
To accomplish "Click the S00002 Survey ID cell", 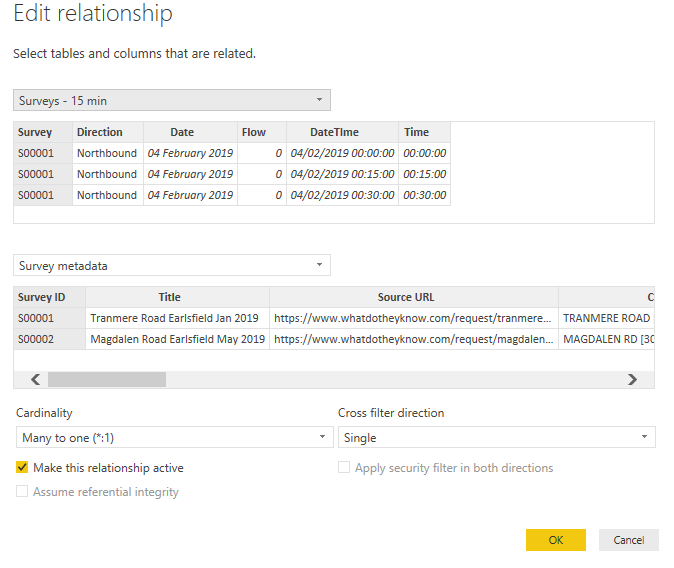I will [x=49, y=339].
